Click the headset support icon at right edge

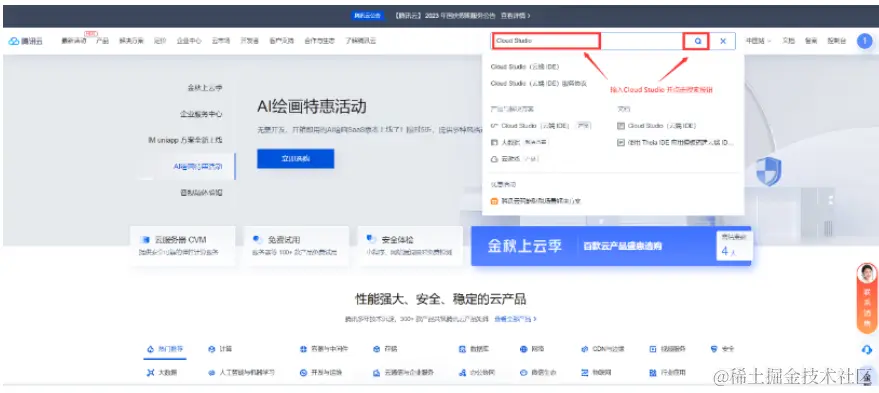pos(867,350)
